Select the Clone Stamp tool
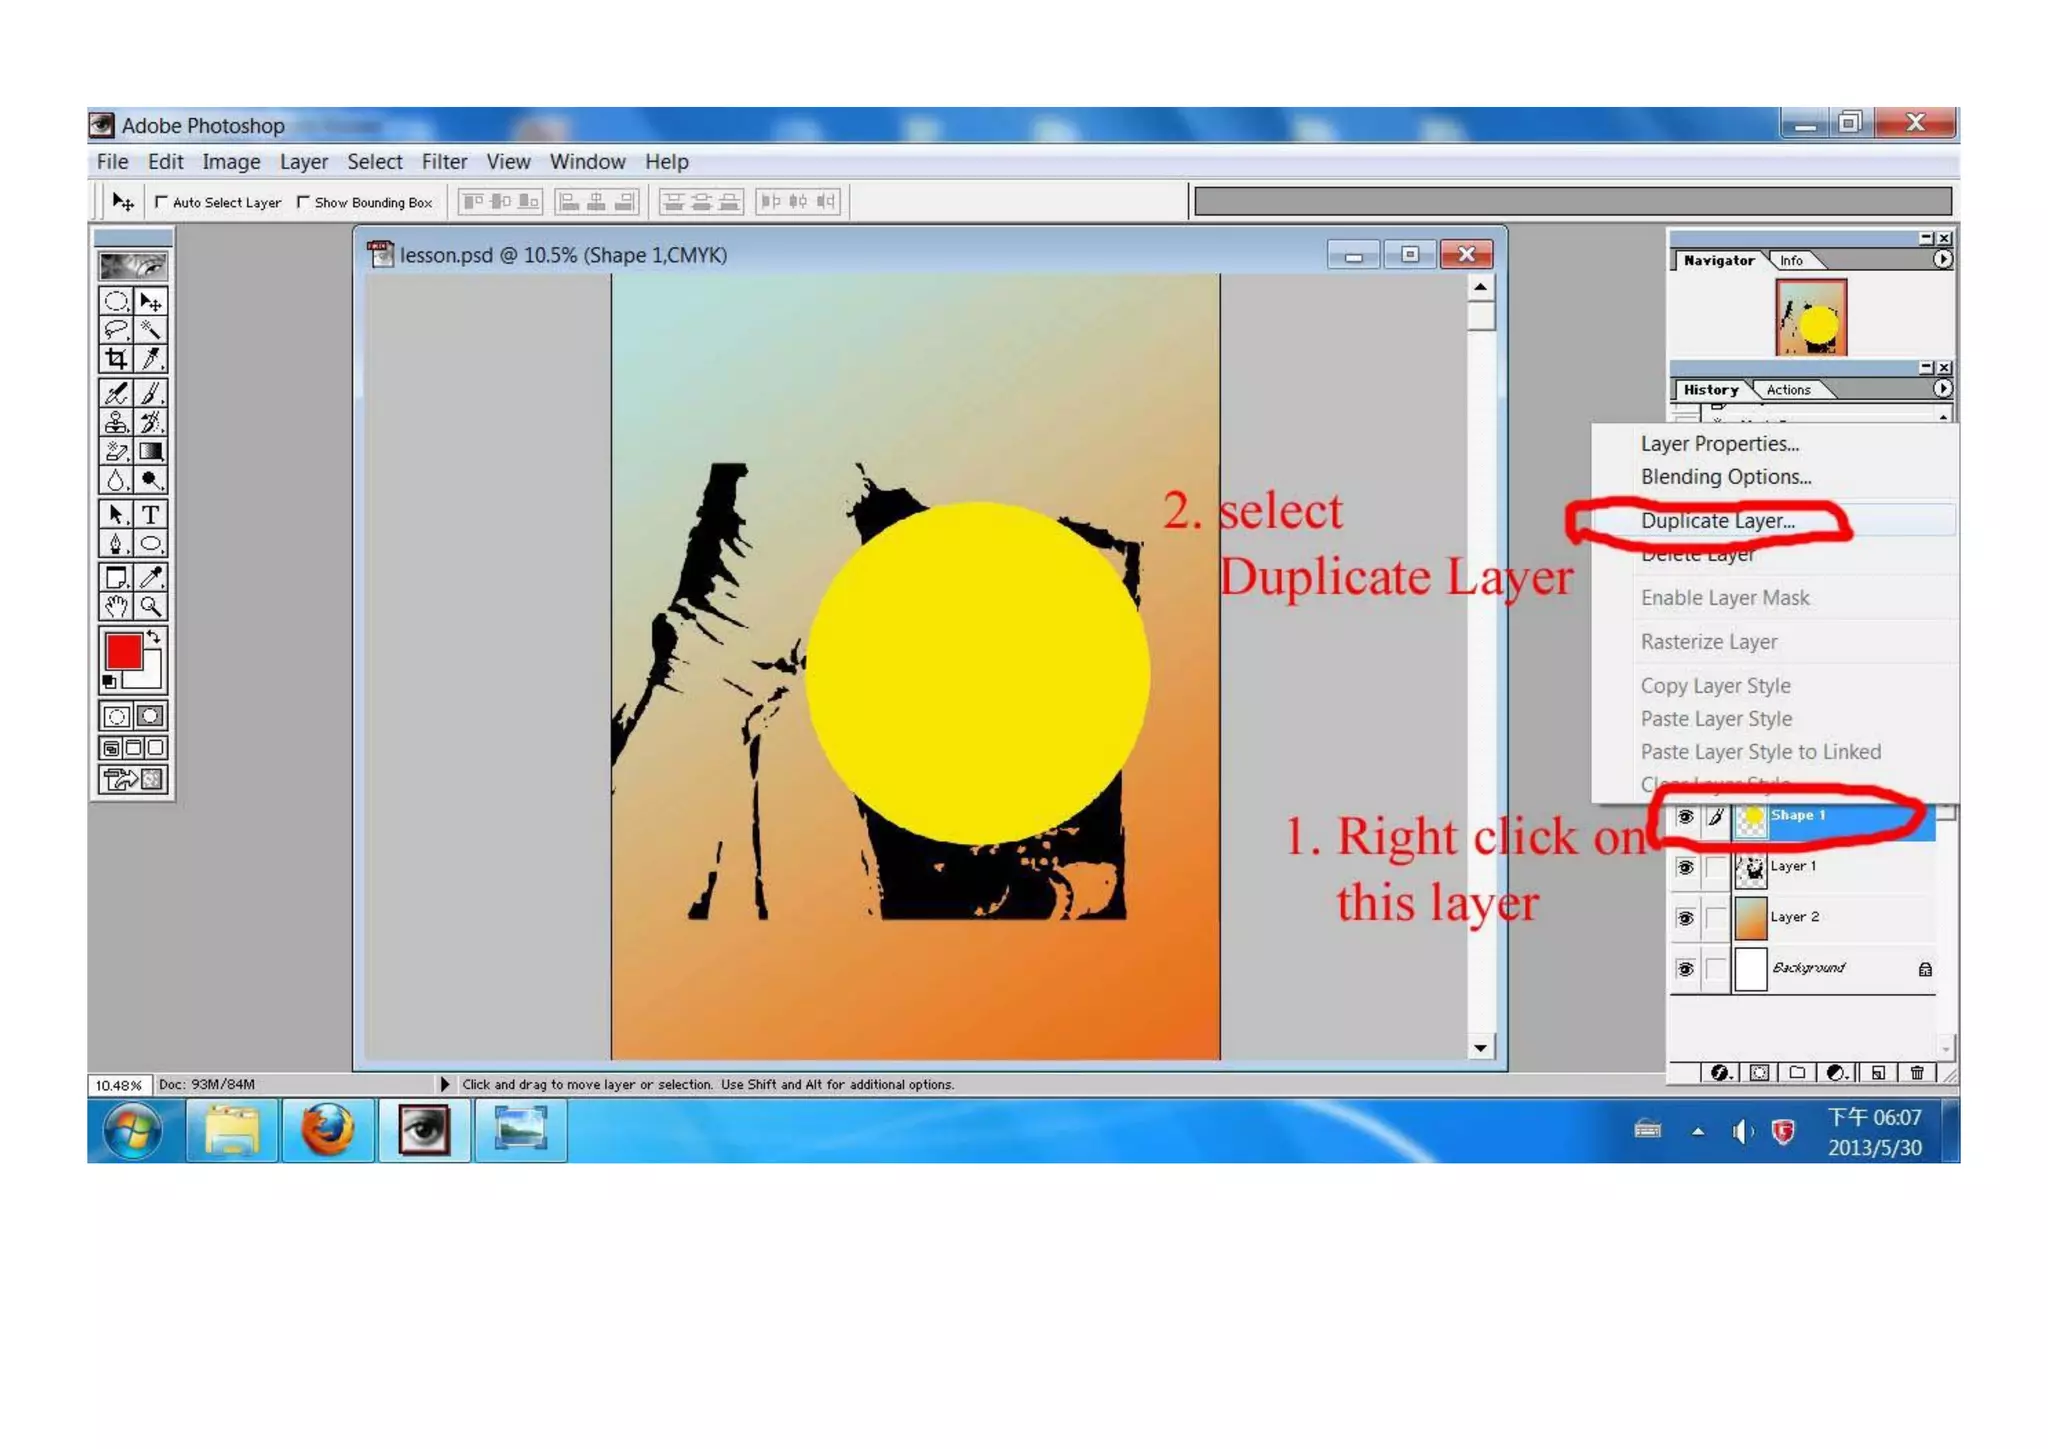2048x1449 pixels. point(116,422)
